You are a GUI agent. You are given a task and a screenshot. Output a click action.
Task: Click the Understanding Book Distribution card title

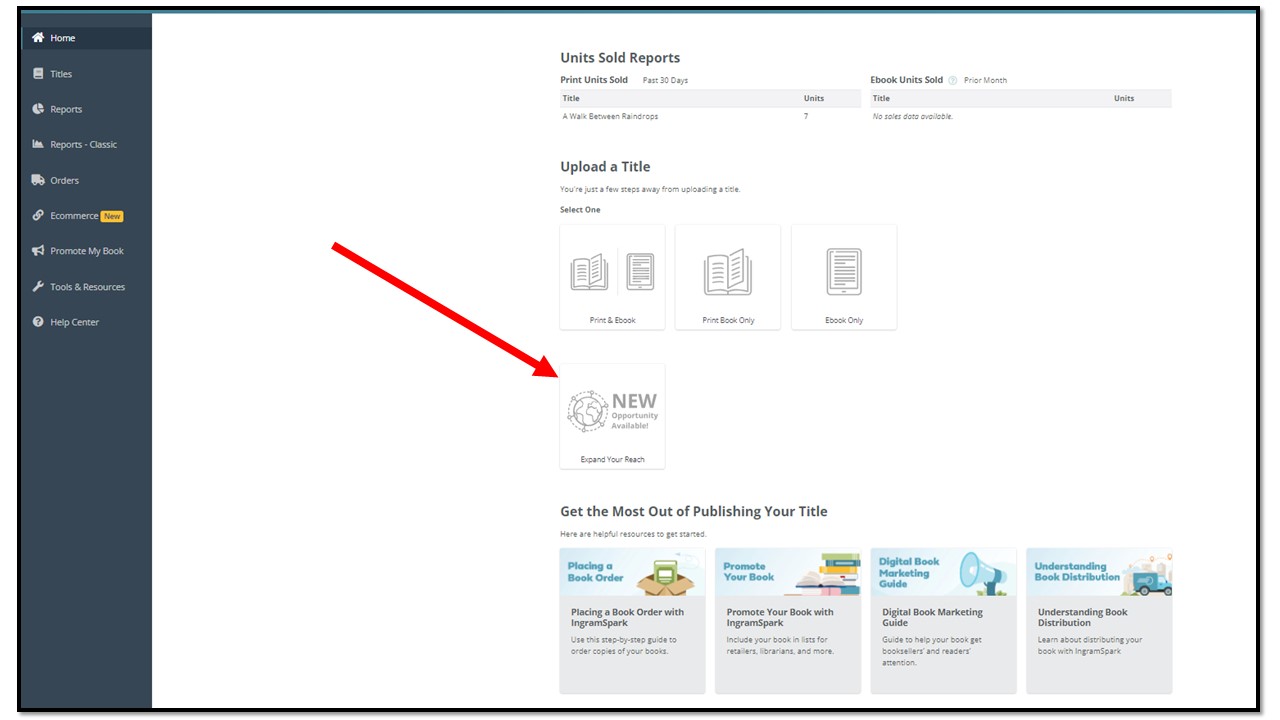tap(1082, 617)
